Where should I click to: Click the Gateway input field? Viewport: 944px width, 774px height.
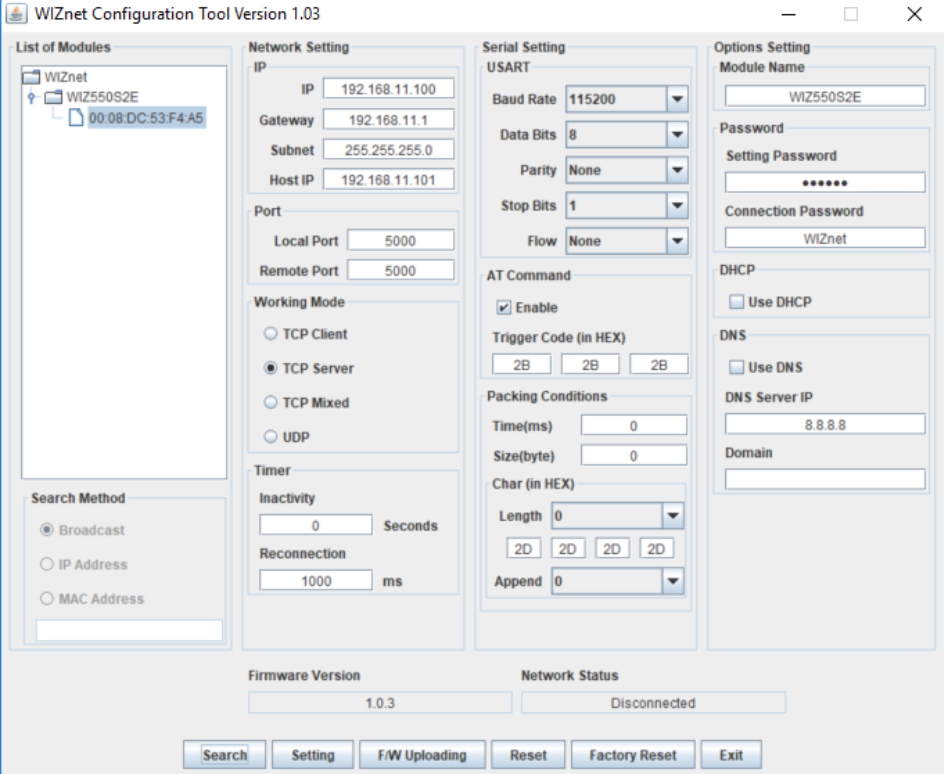tap(388, 120)
